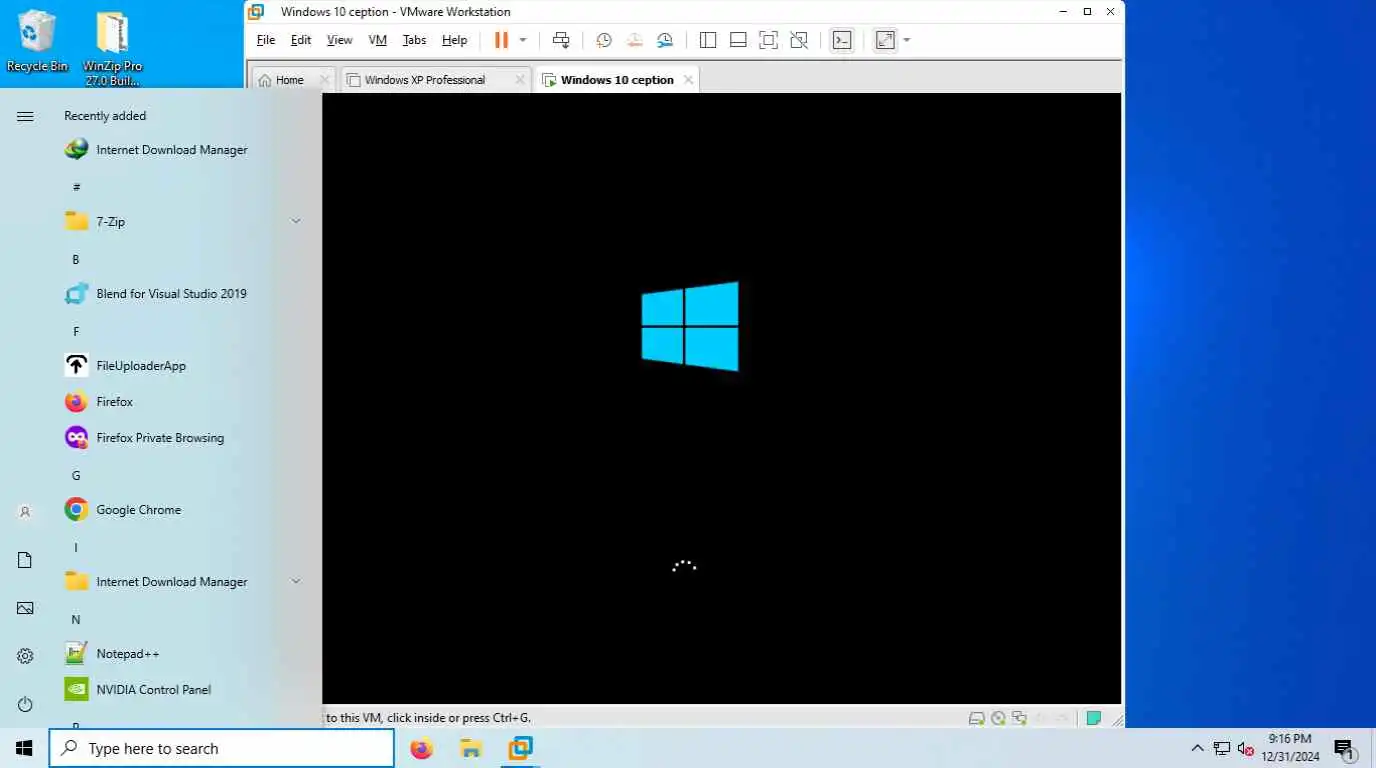Open the Edit menu in VMware
1376x768 pixels.
click(x=301, y=40)
